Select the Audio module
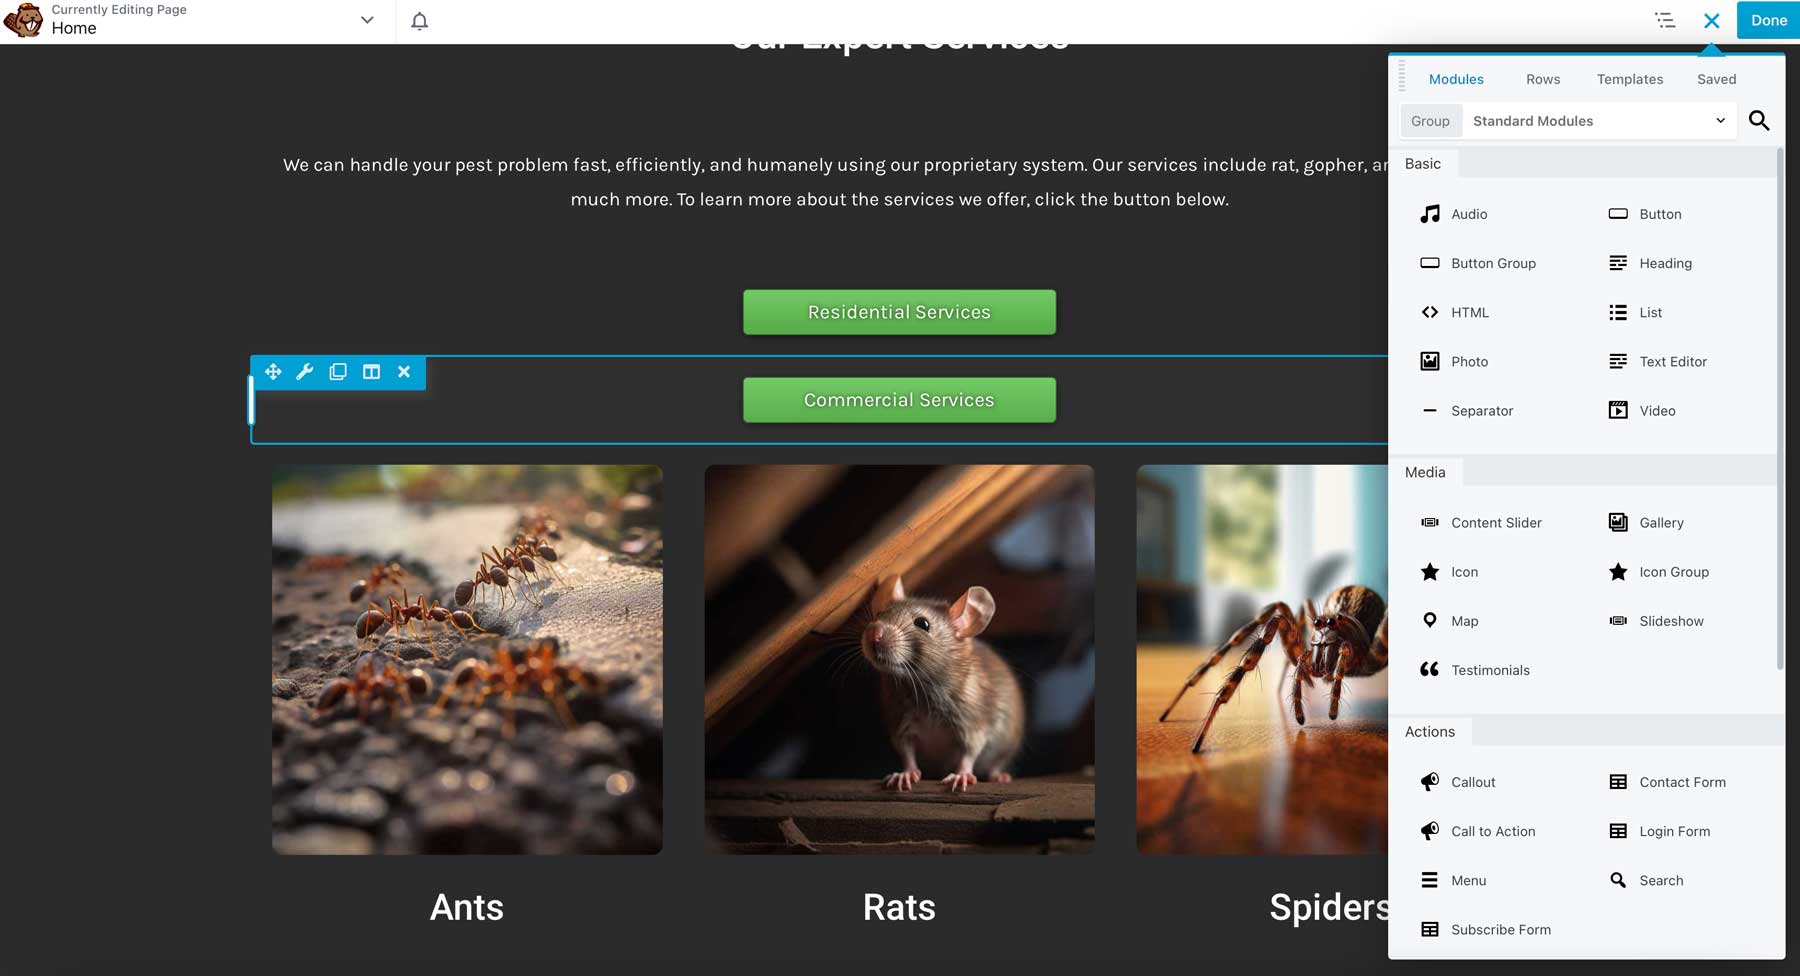Image resolution: width=1800 pixels, height=976 pixels. 1468,213
